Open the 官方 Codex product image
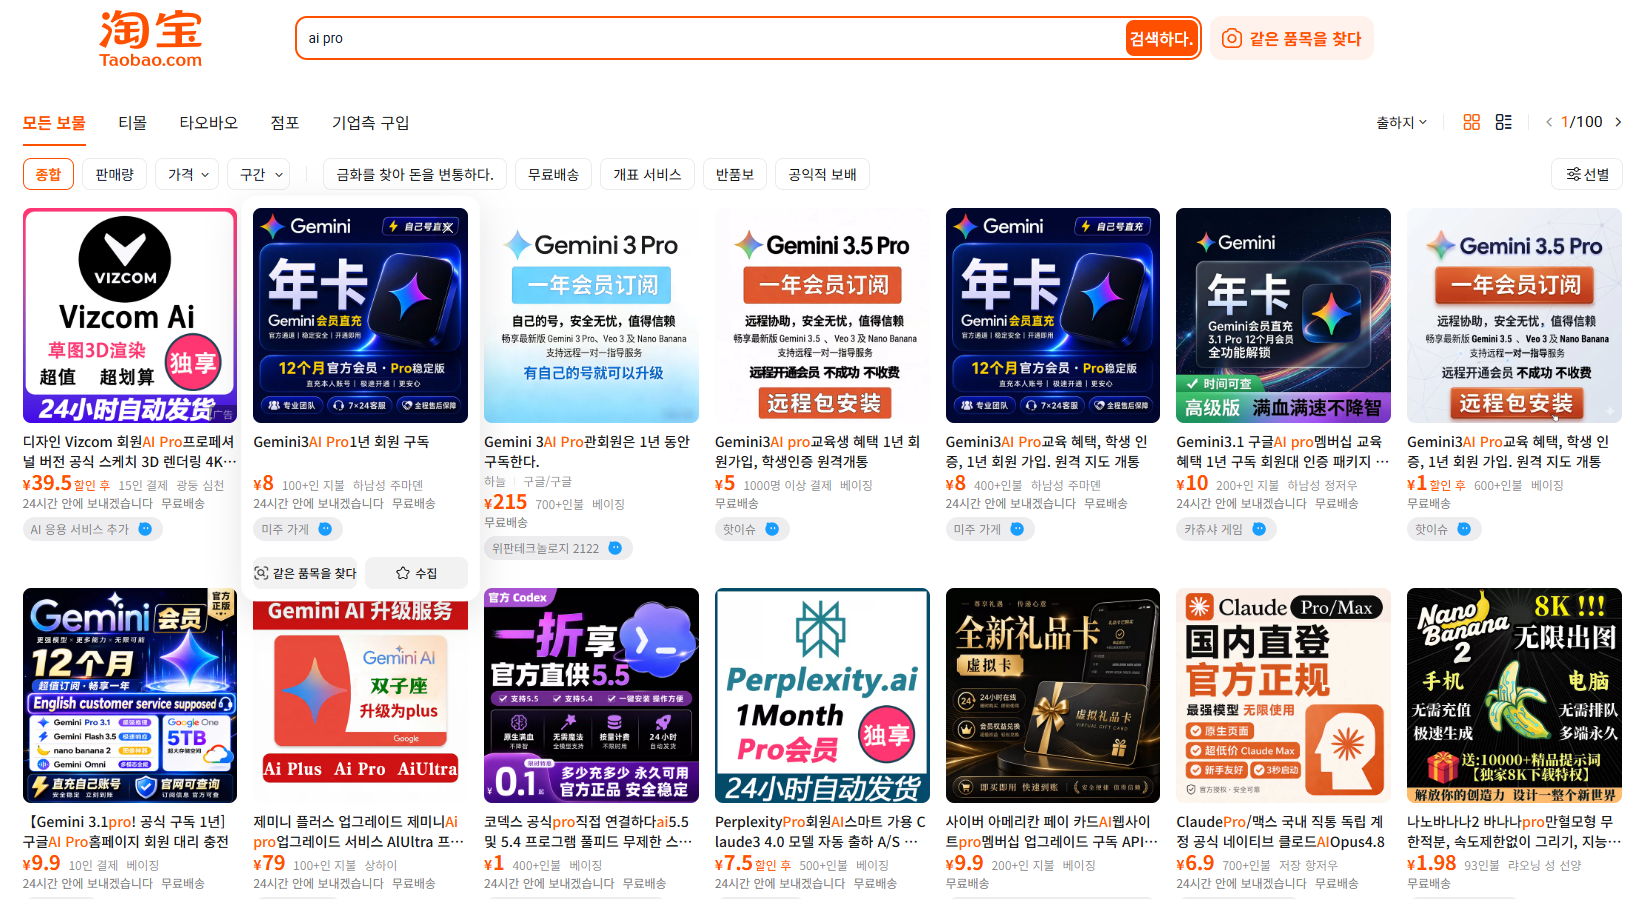 591,695
